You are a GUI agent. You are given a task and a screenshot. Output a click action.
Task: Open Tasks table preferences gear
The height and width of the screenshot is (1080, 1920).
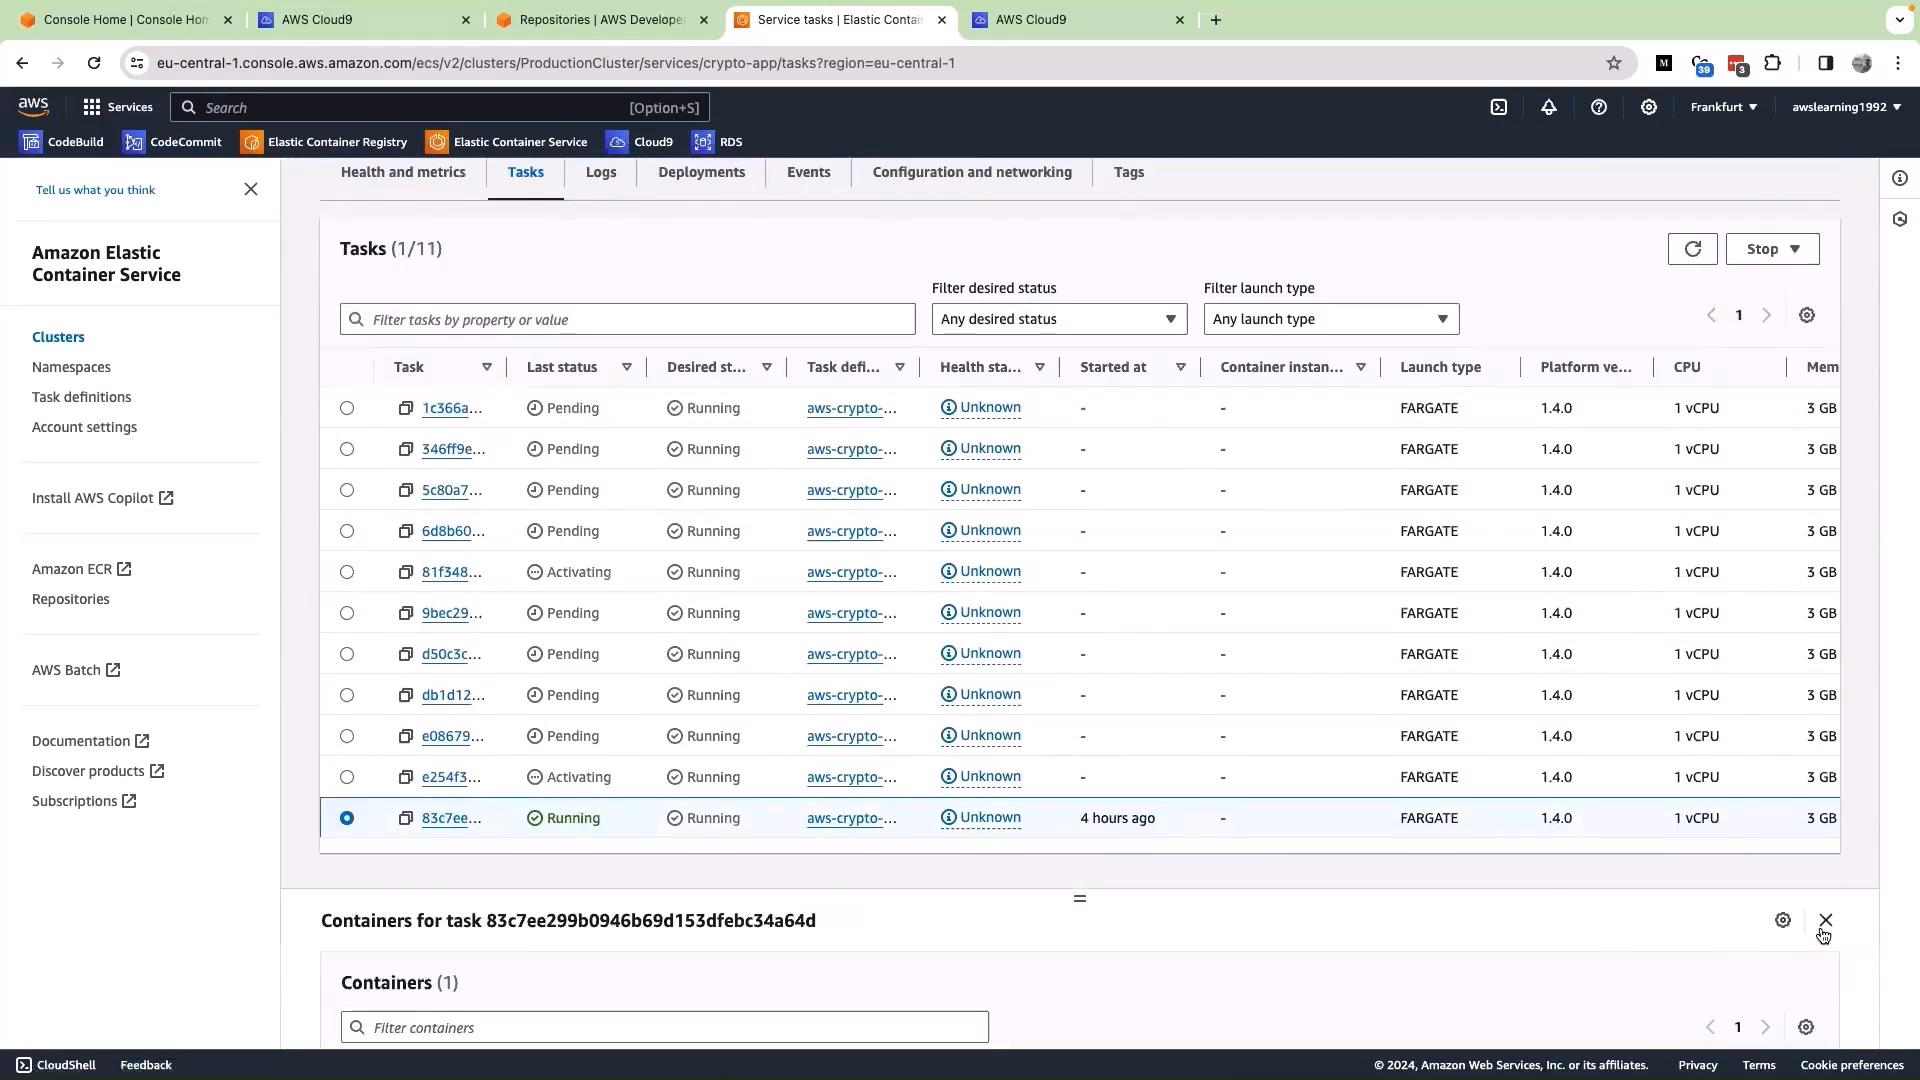coord(1806,315)
